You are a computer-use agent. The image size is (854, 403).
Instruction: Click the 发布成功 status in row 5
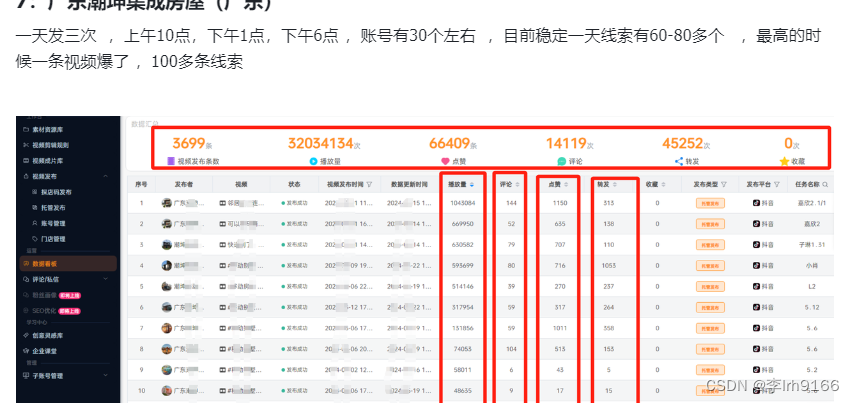(294, 286)
